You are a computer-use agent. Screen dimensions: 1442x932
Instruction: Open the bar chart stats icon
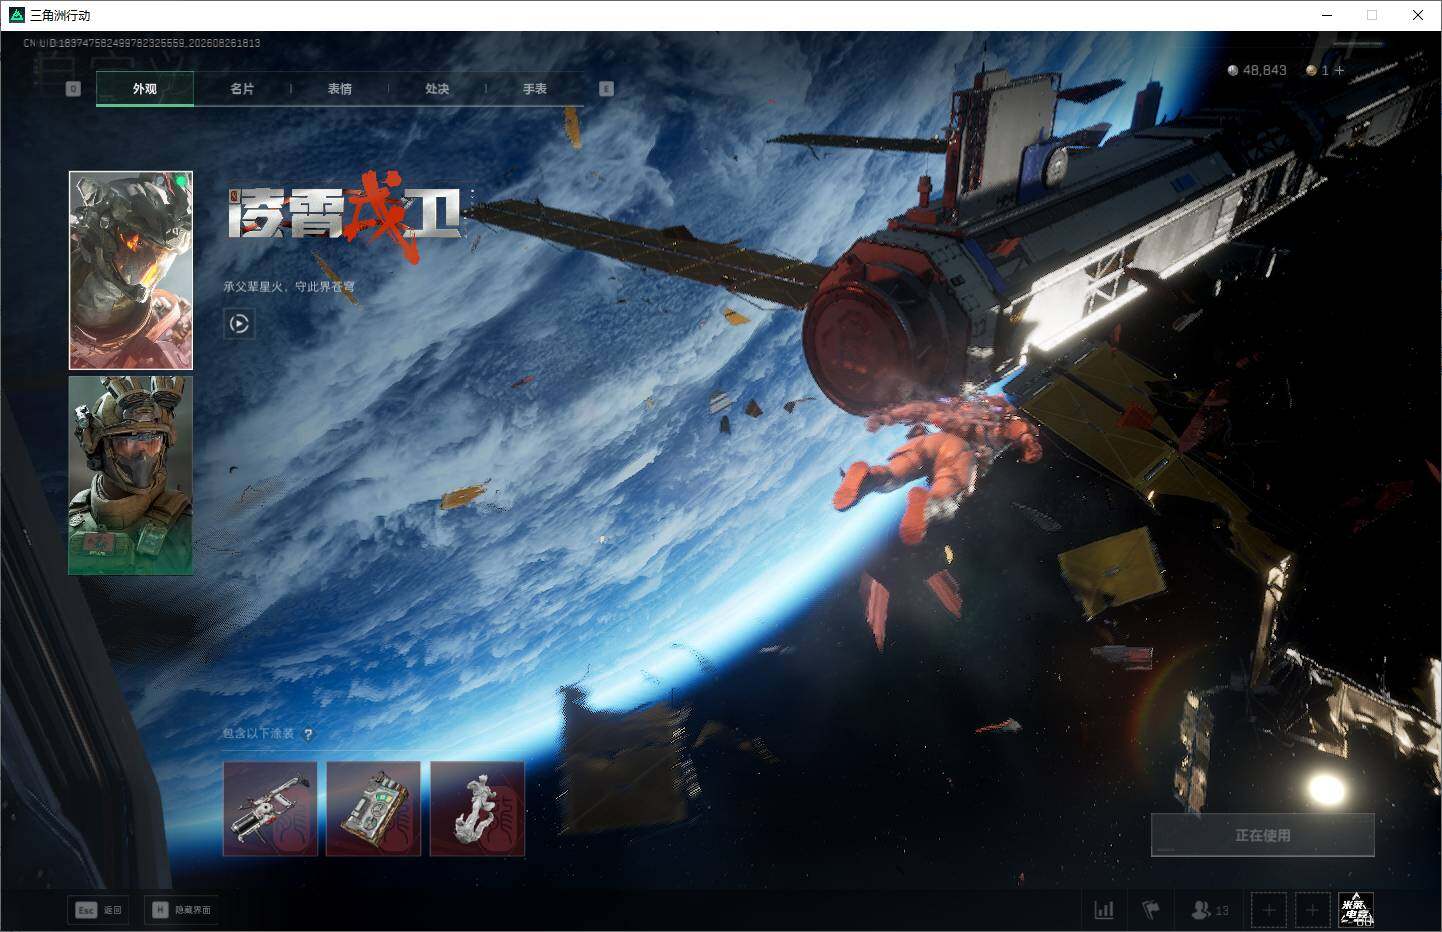click(x=1104, y=910)
